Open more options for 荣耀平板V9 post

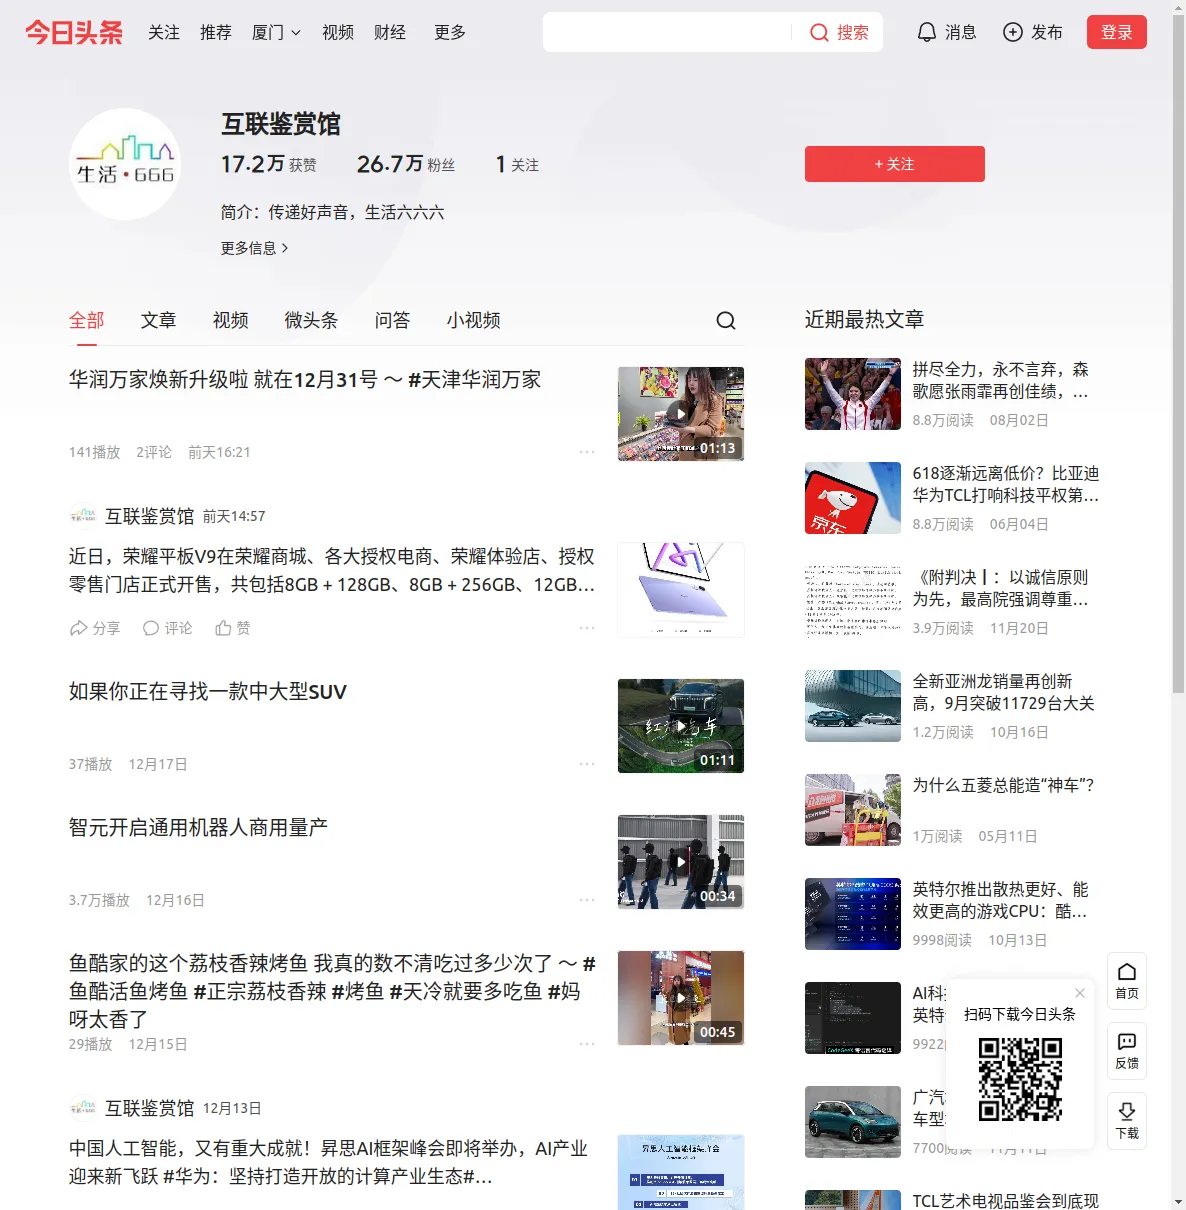point(587,628)
